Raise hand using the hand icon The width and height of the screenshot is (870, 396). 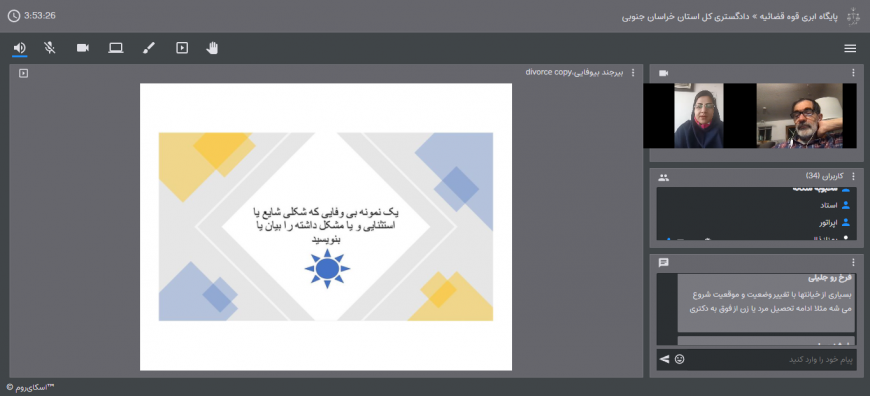pos(212,48)
